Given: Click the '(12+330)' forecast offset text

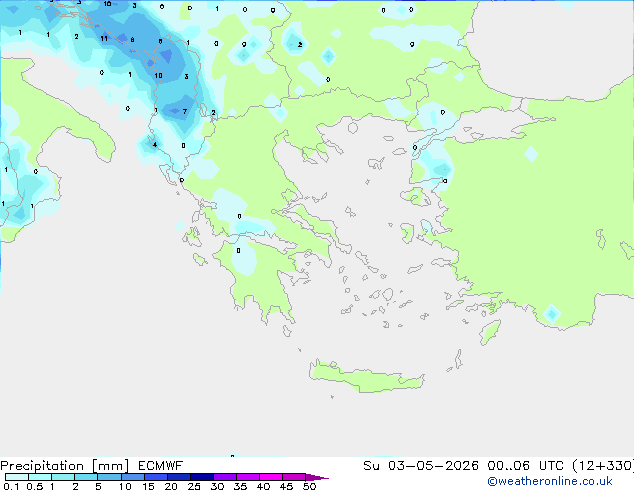Looking at the screenshot, I should [x=603, y=466].
